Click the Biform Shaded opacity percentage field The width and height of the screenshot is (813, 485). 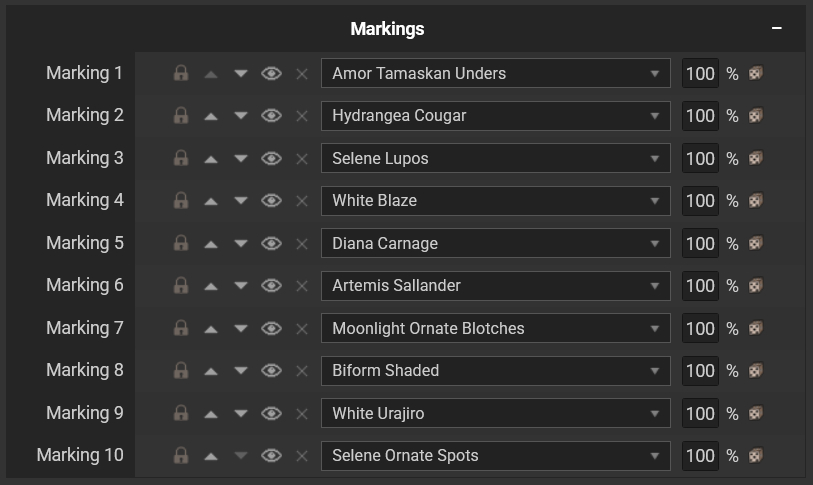[700, 371]
